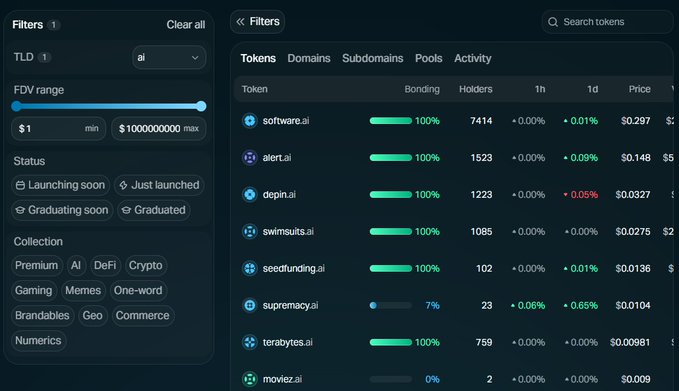The height and width of the screenshot is (391, 679).
Task: Switch to the Activity tab
Action: 472,58
